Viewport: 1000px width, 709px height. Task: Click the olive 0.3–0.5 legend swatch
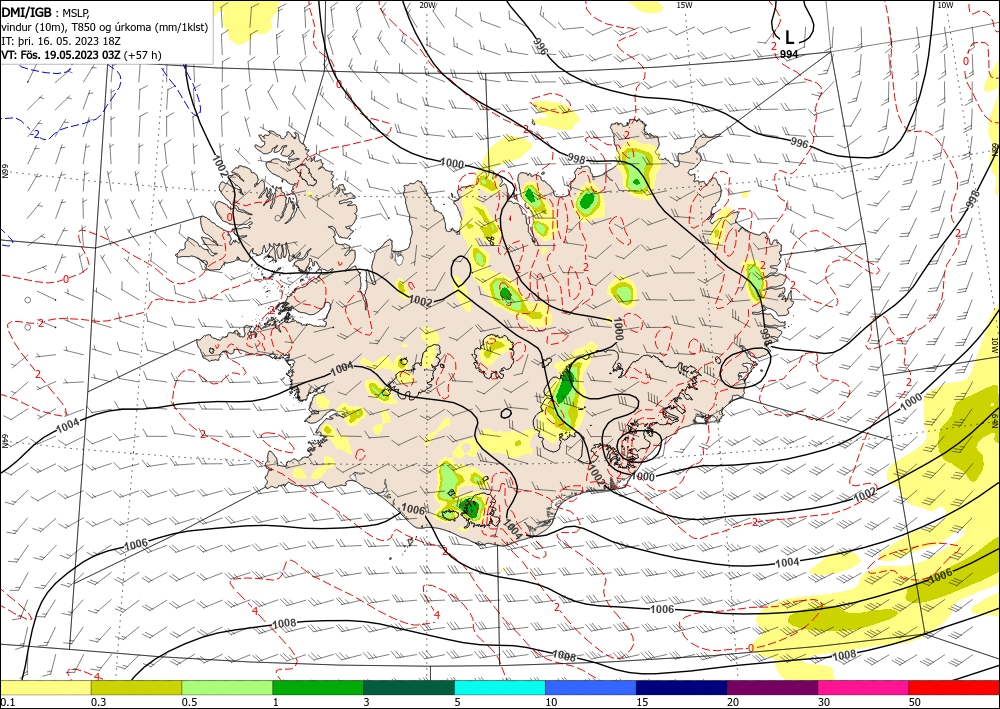[x=136, y=687]
